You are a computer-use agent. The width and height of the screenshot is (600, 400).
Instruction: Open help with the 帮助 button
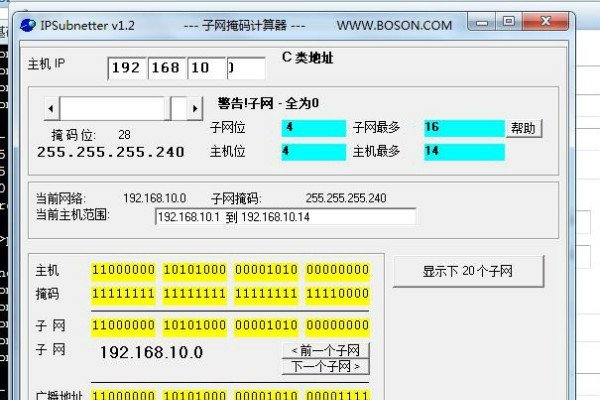coord(524,128)
